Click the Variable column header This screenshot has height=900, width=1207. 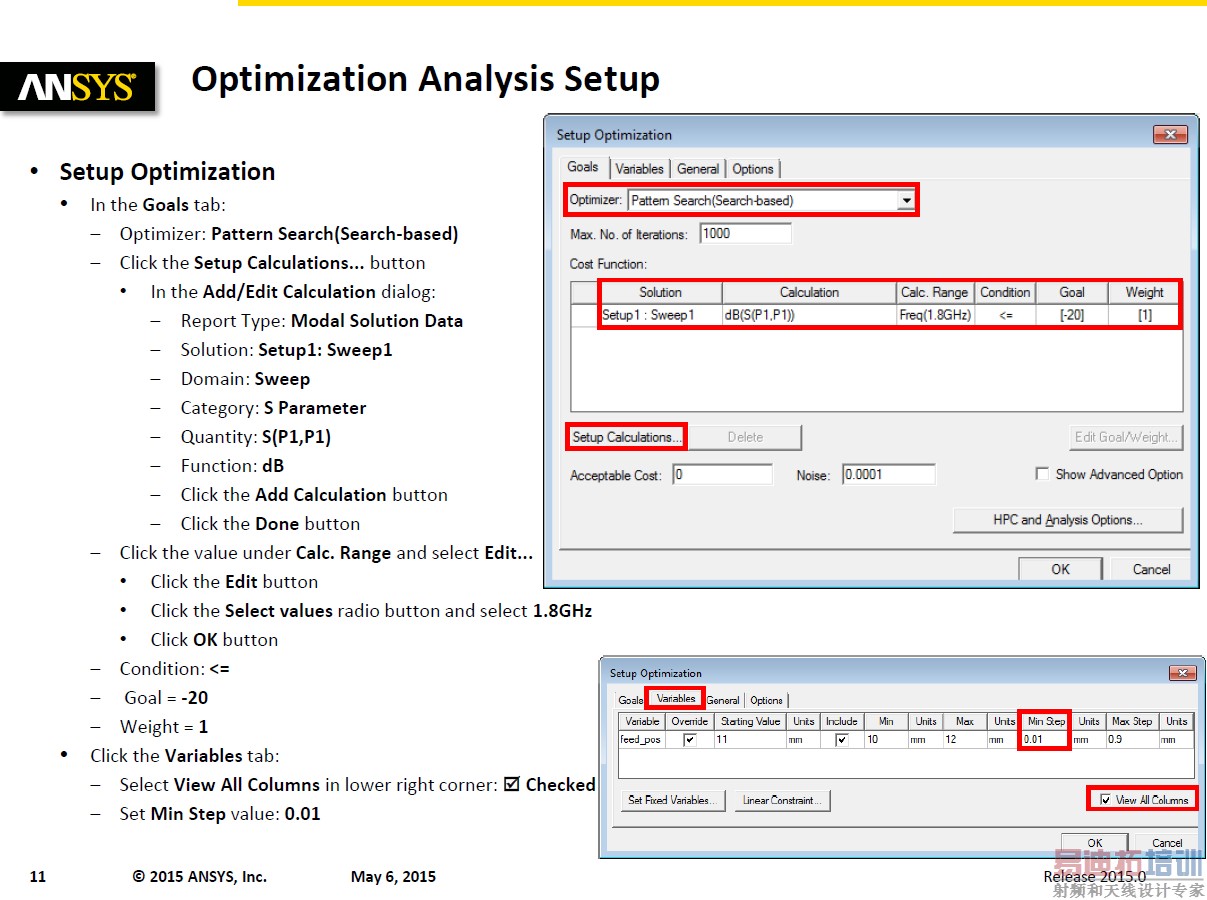click(642, 721)
